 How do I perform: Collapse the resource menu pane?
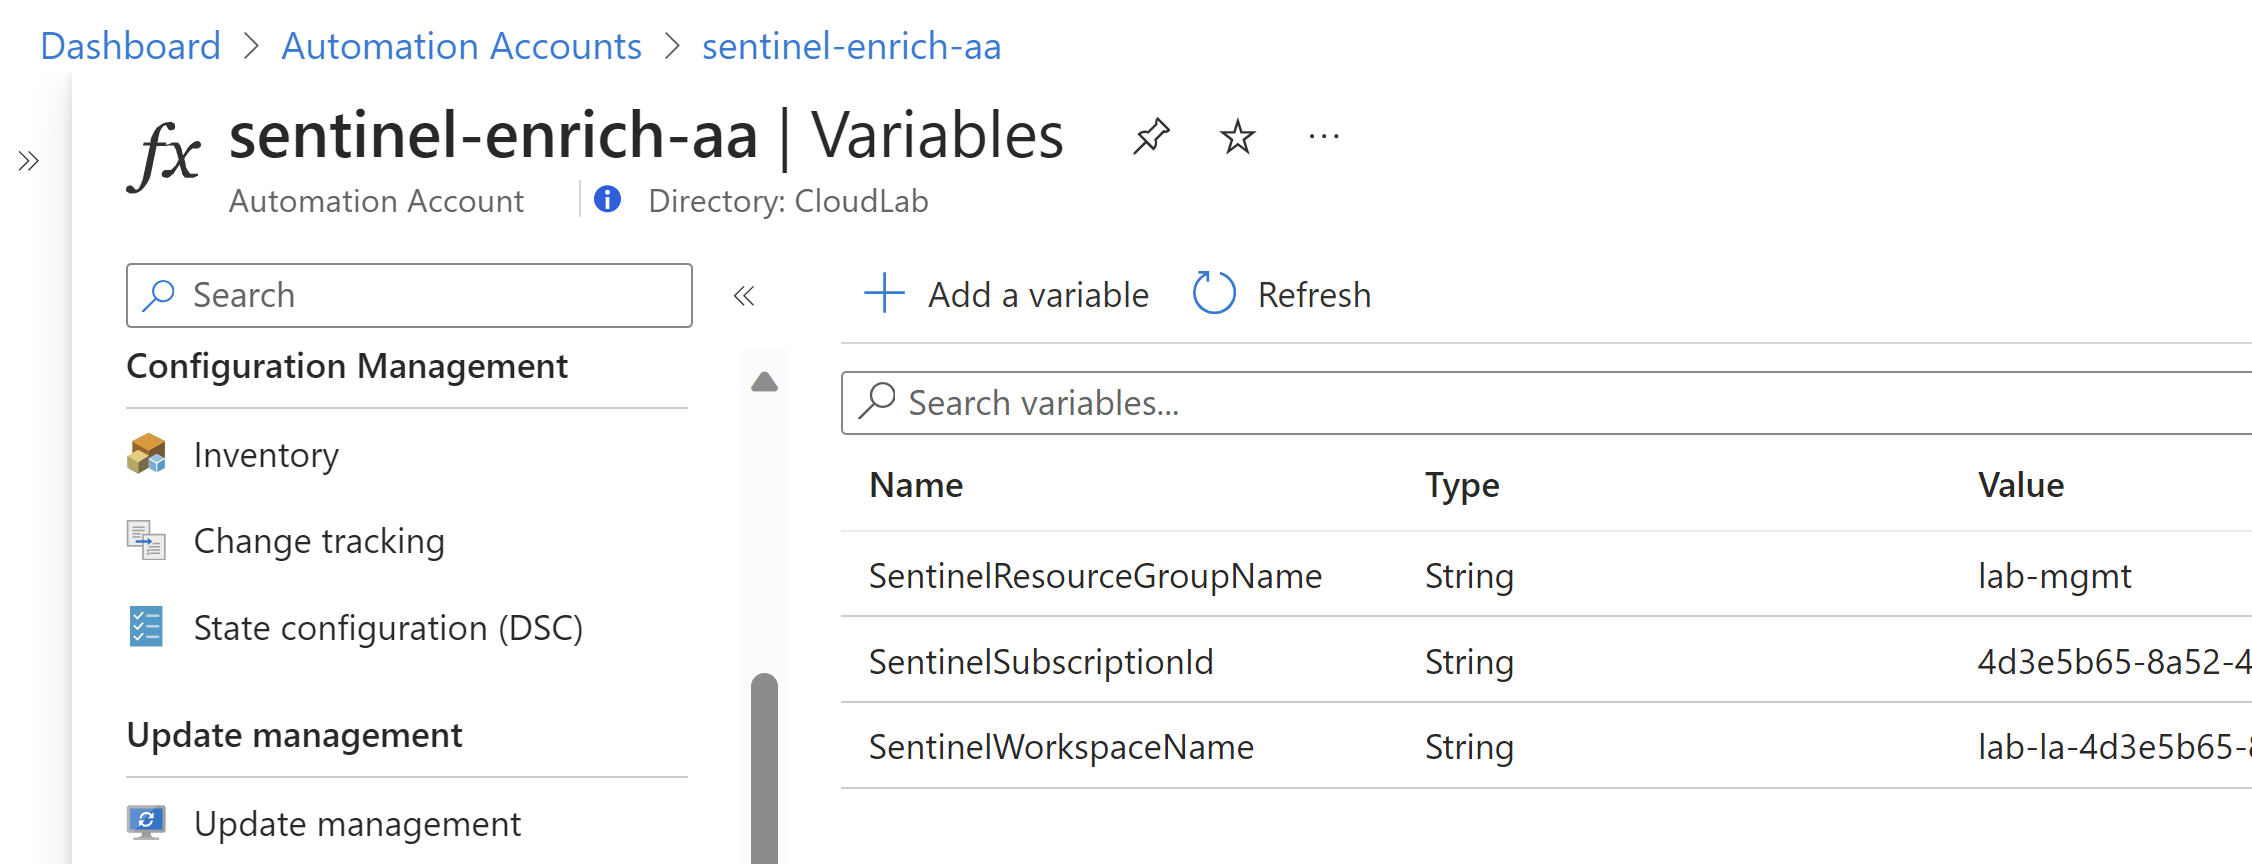(x=743, y=296)
